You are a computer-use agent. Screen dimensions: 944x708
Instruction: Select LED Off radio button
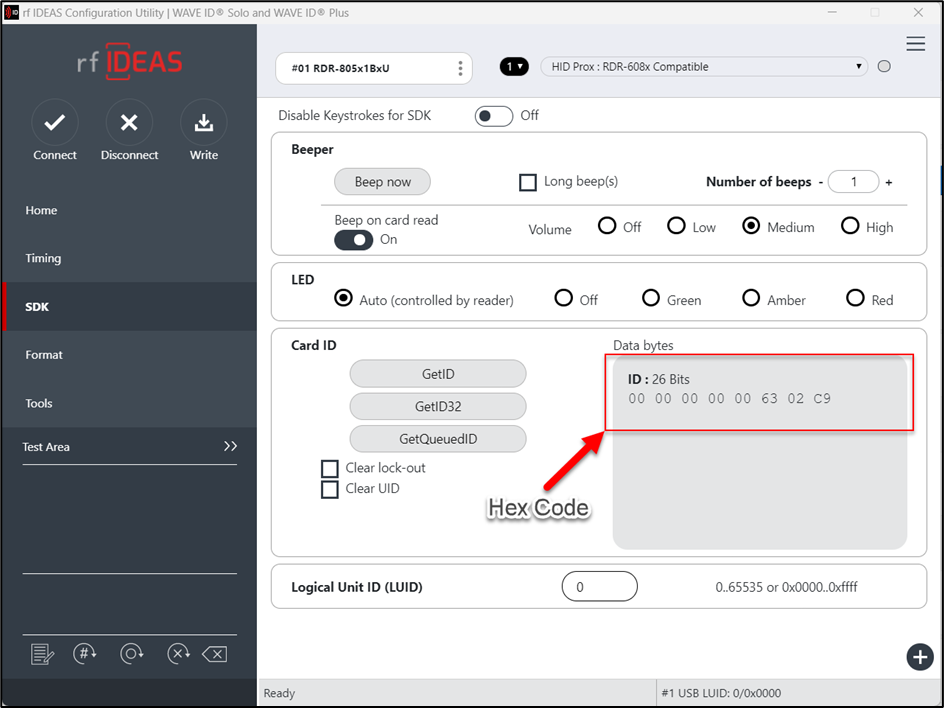[564, 298]
